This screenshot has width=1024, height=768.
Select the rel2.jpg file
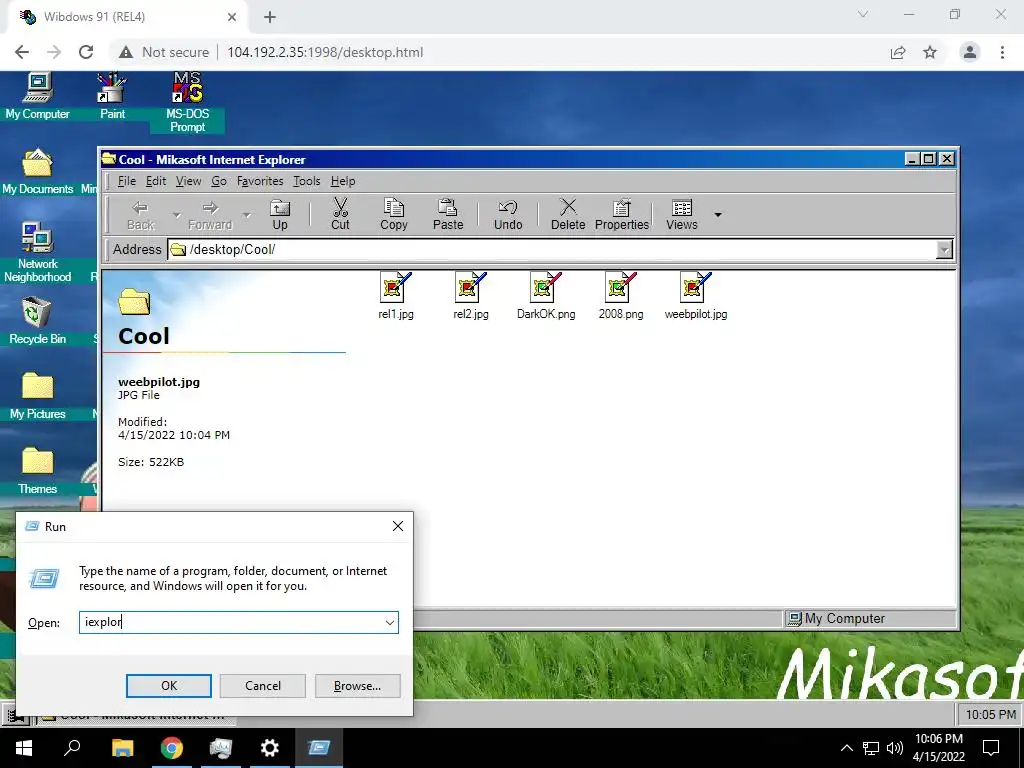(x=471, y=296)
